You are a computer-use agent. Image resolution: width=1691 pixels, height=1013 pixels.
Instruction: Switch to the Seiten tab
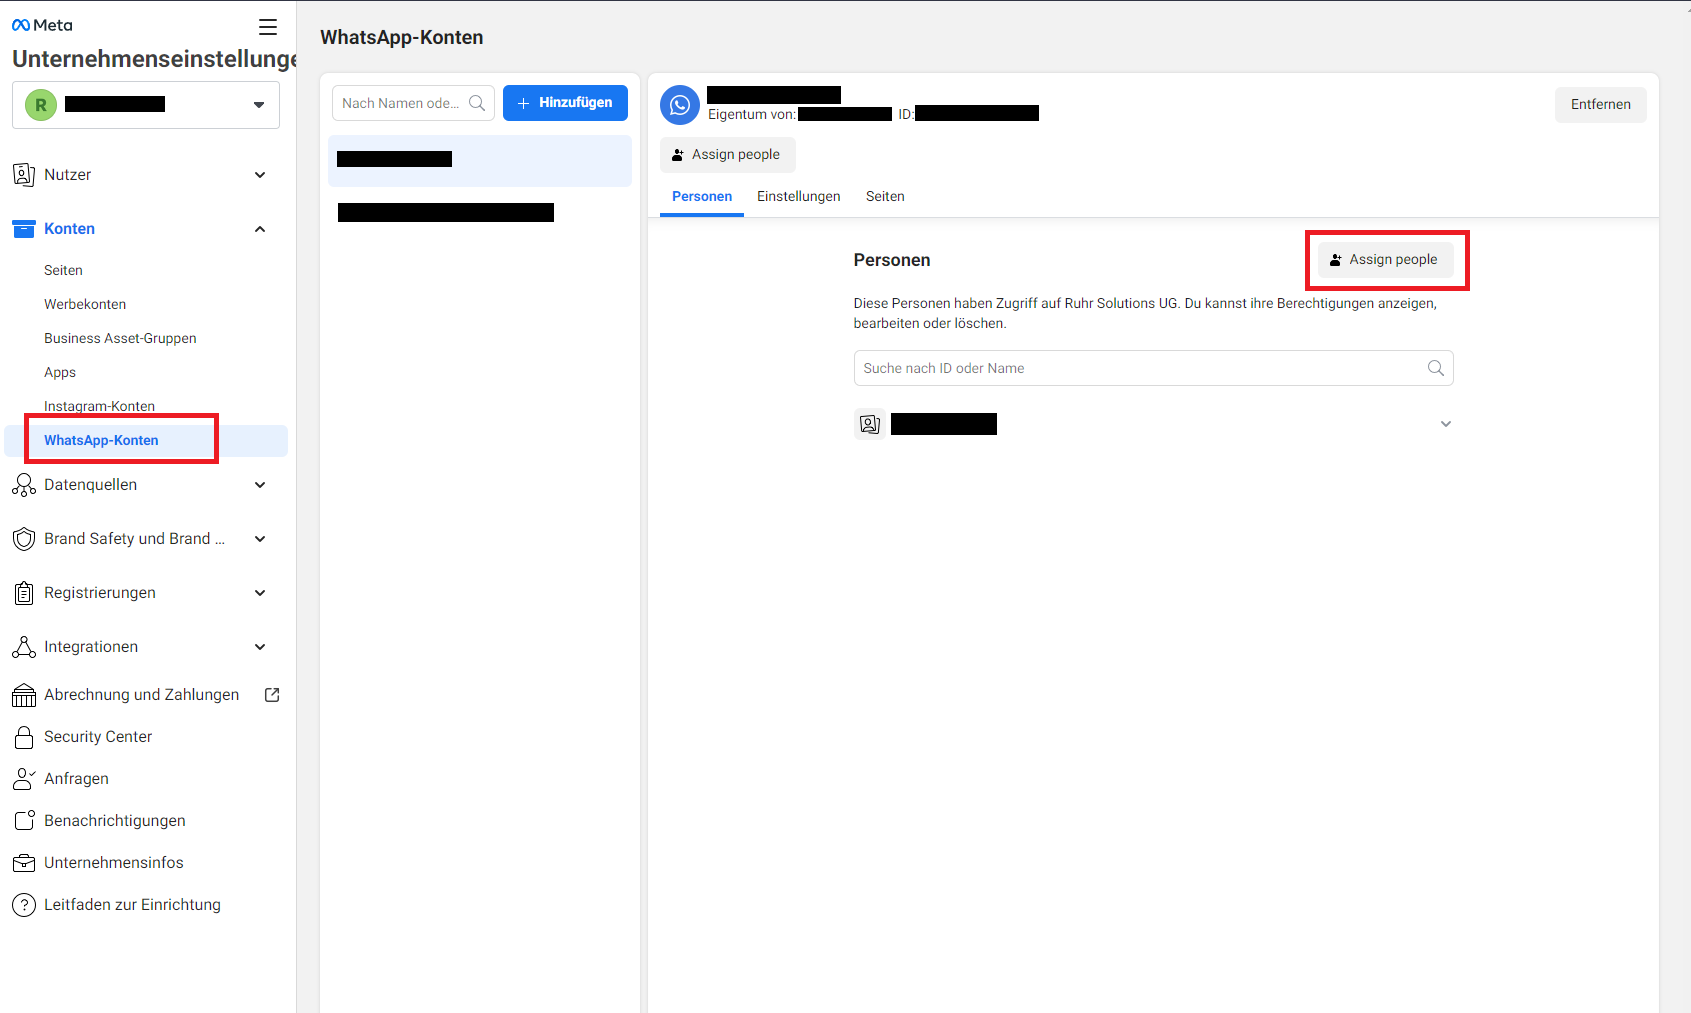tap(885, 197)
